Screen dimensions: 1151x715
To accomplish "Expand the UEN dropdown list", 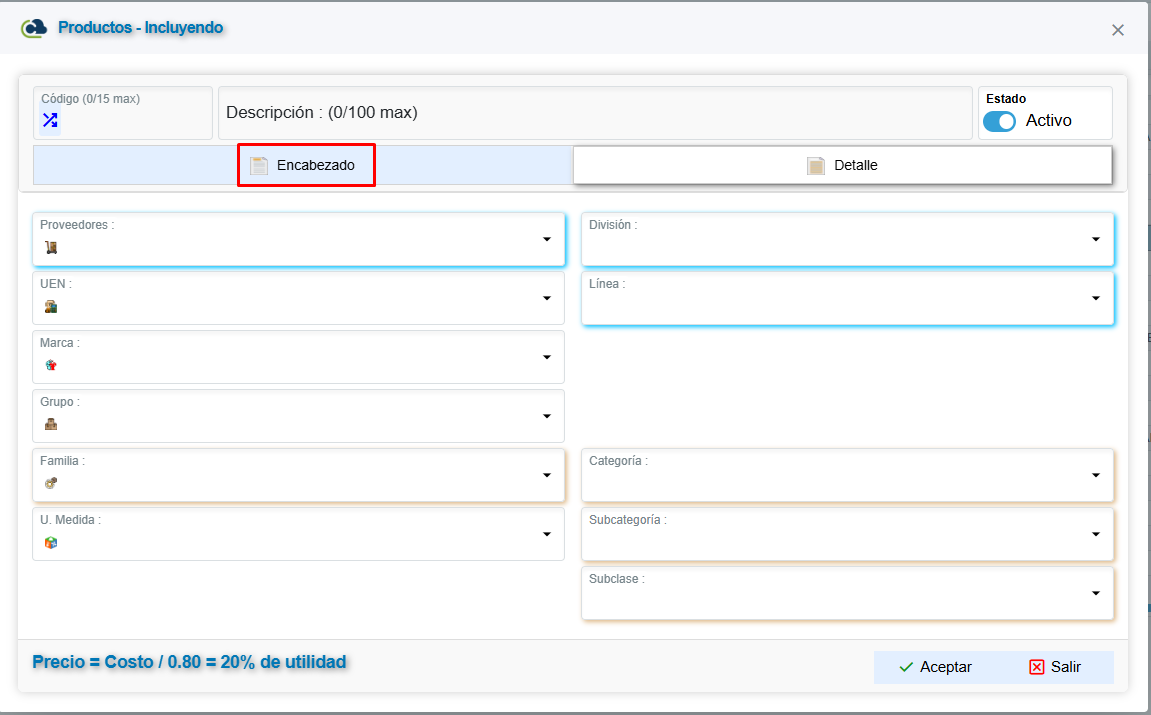I will (547, 298).
